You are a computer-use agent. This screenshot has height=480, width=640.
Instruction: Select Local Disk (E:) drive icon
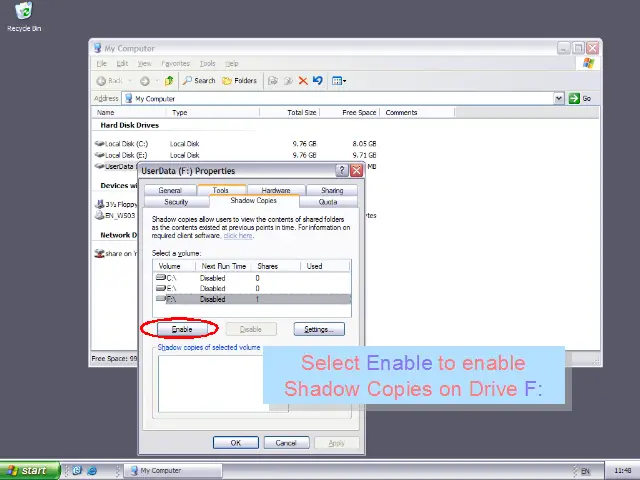pos(99,155)
